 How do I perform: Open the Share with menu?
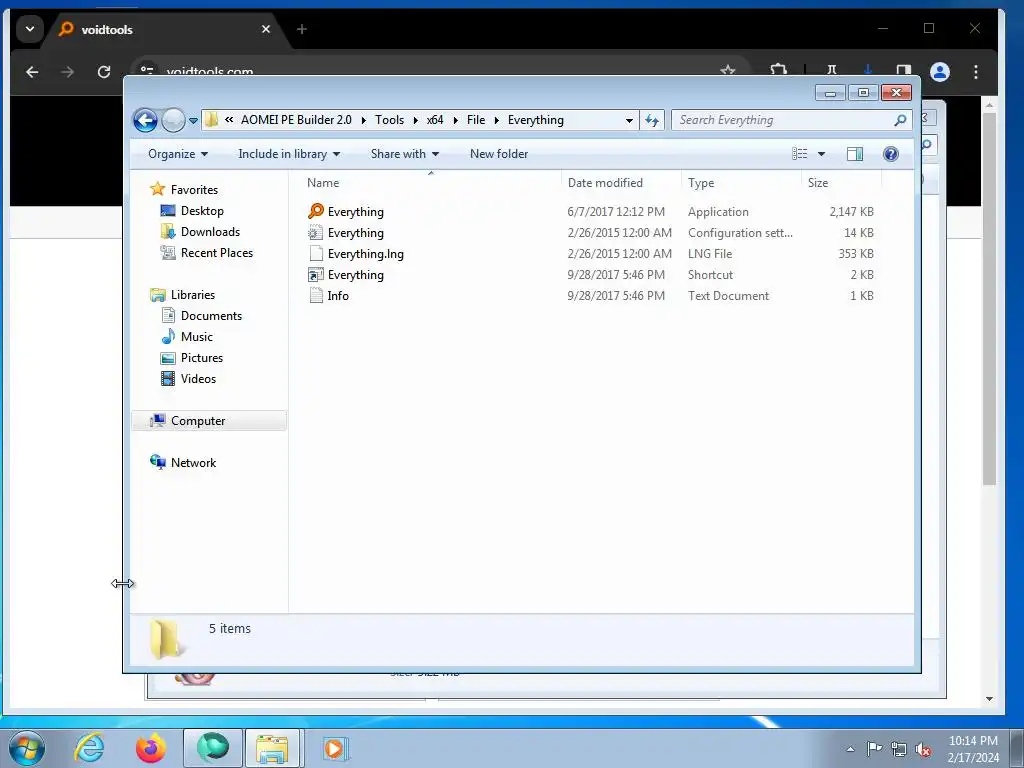[404, 154]
